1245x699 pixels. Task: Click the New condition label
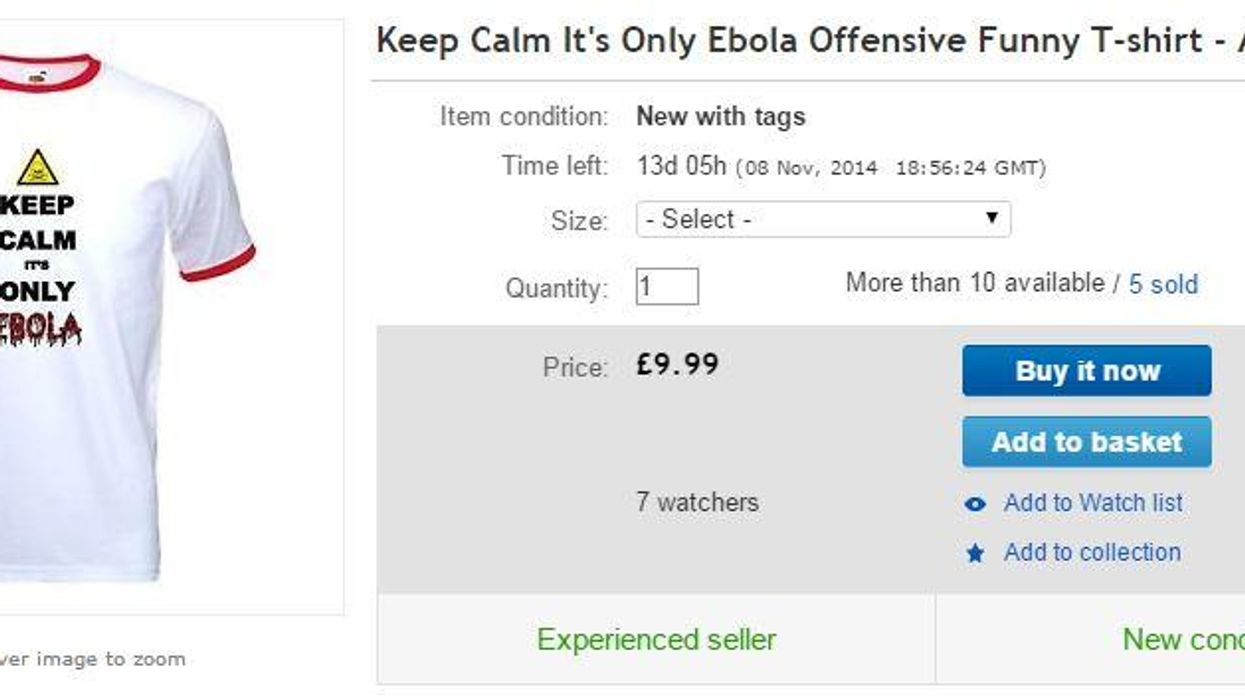click(1183, 639)
